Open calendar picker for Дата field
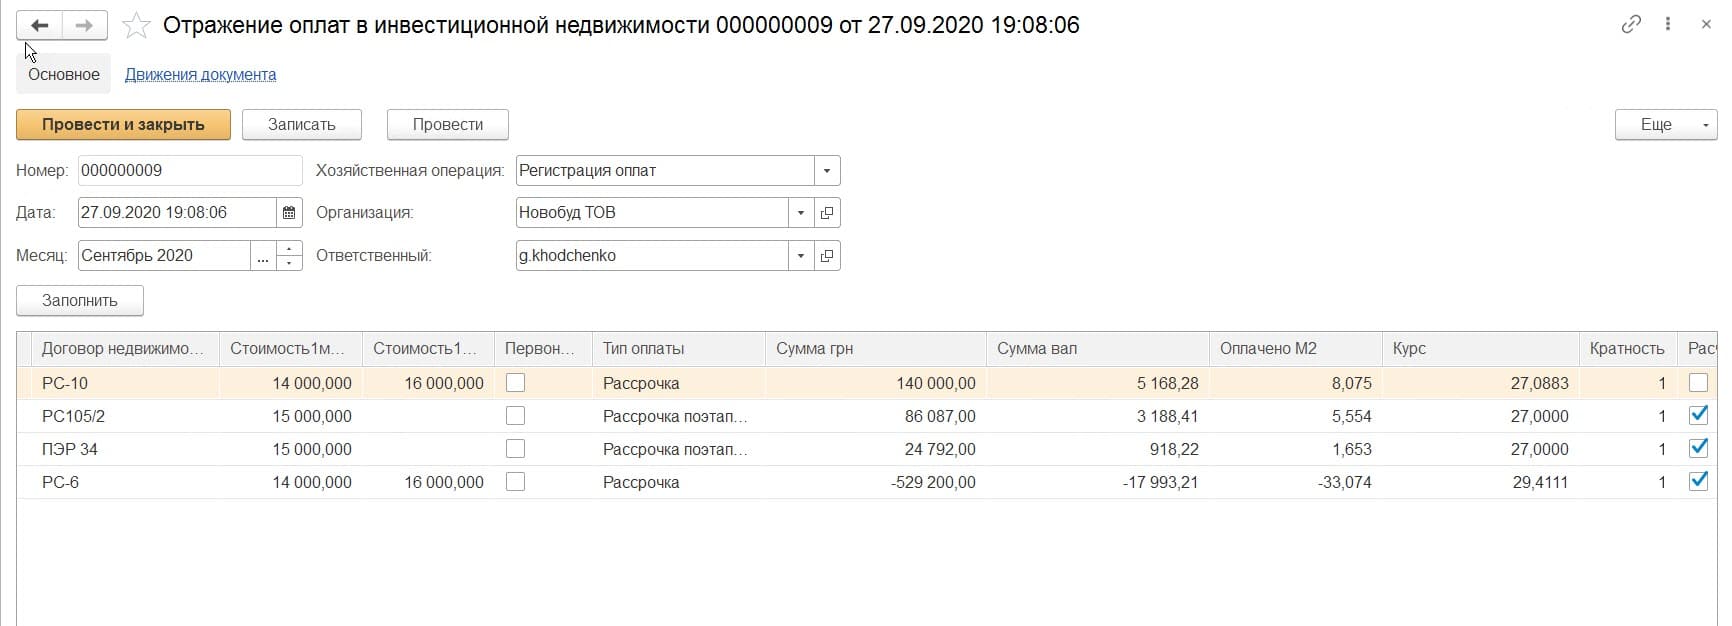 pos(289,213)
